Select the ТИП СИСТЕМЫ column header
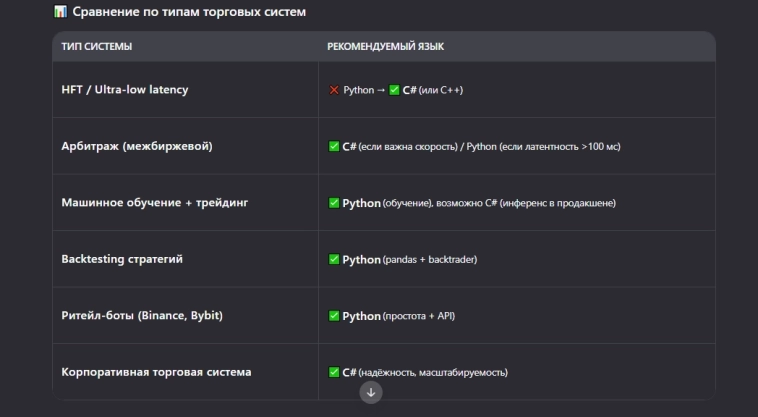The height and width of the screenshot is (417, 758). coord(96,47)
